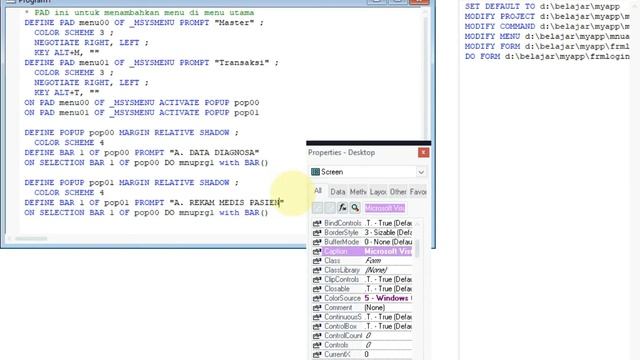Click MODIFY COMMAND line in Command window
This screenshot has width=640, height=360.
[x=547, y=27]
